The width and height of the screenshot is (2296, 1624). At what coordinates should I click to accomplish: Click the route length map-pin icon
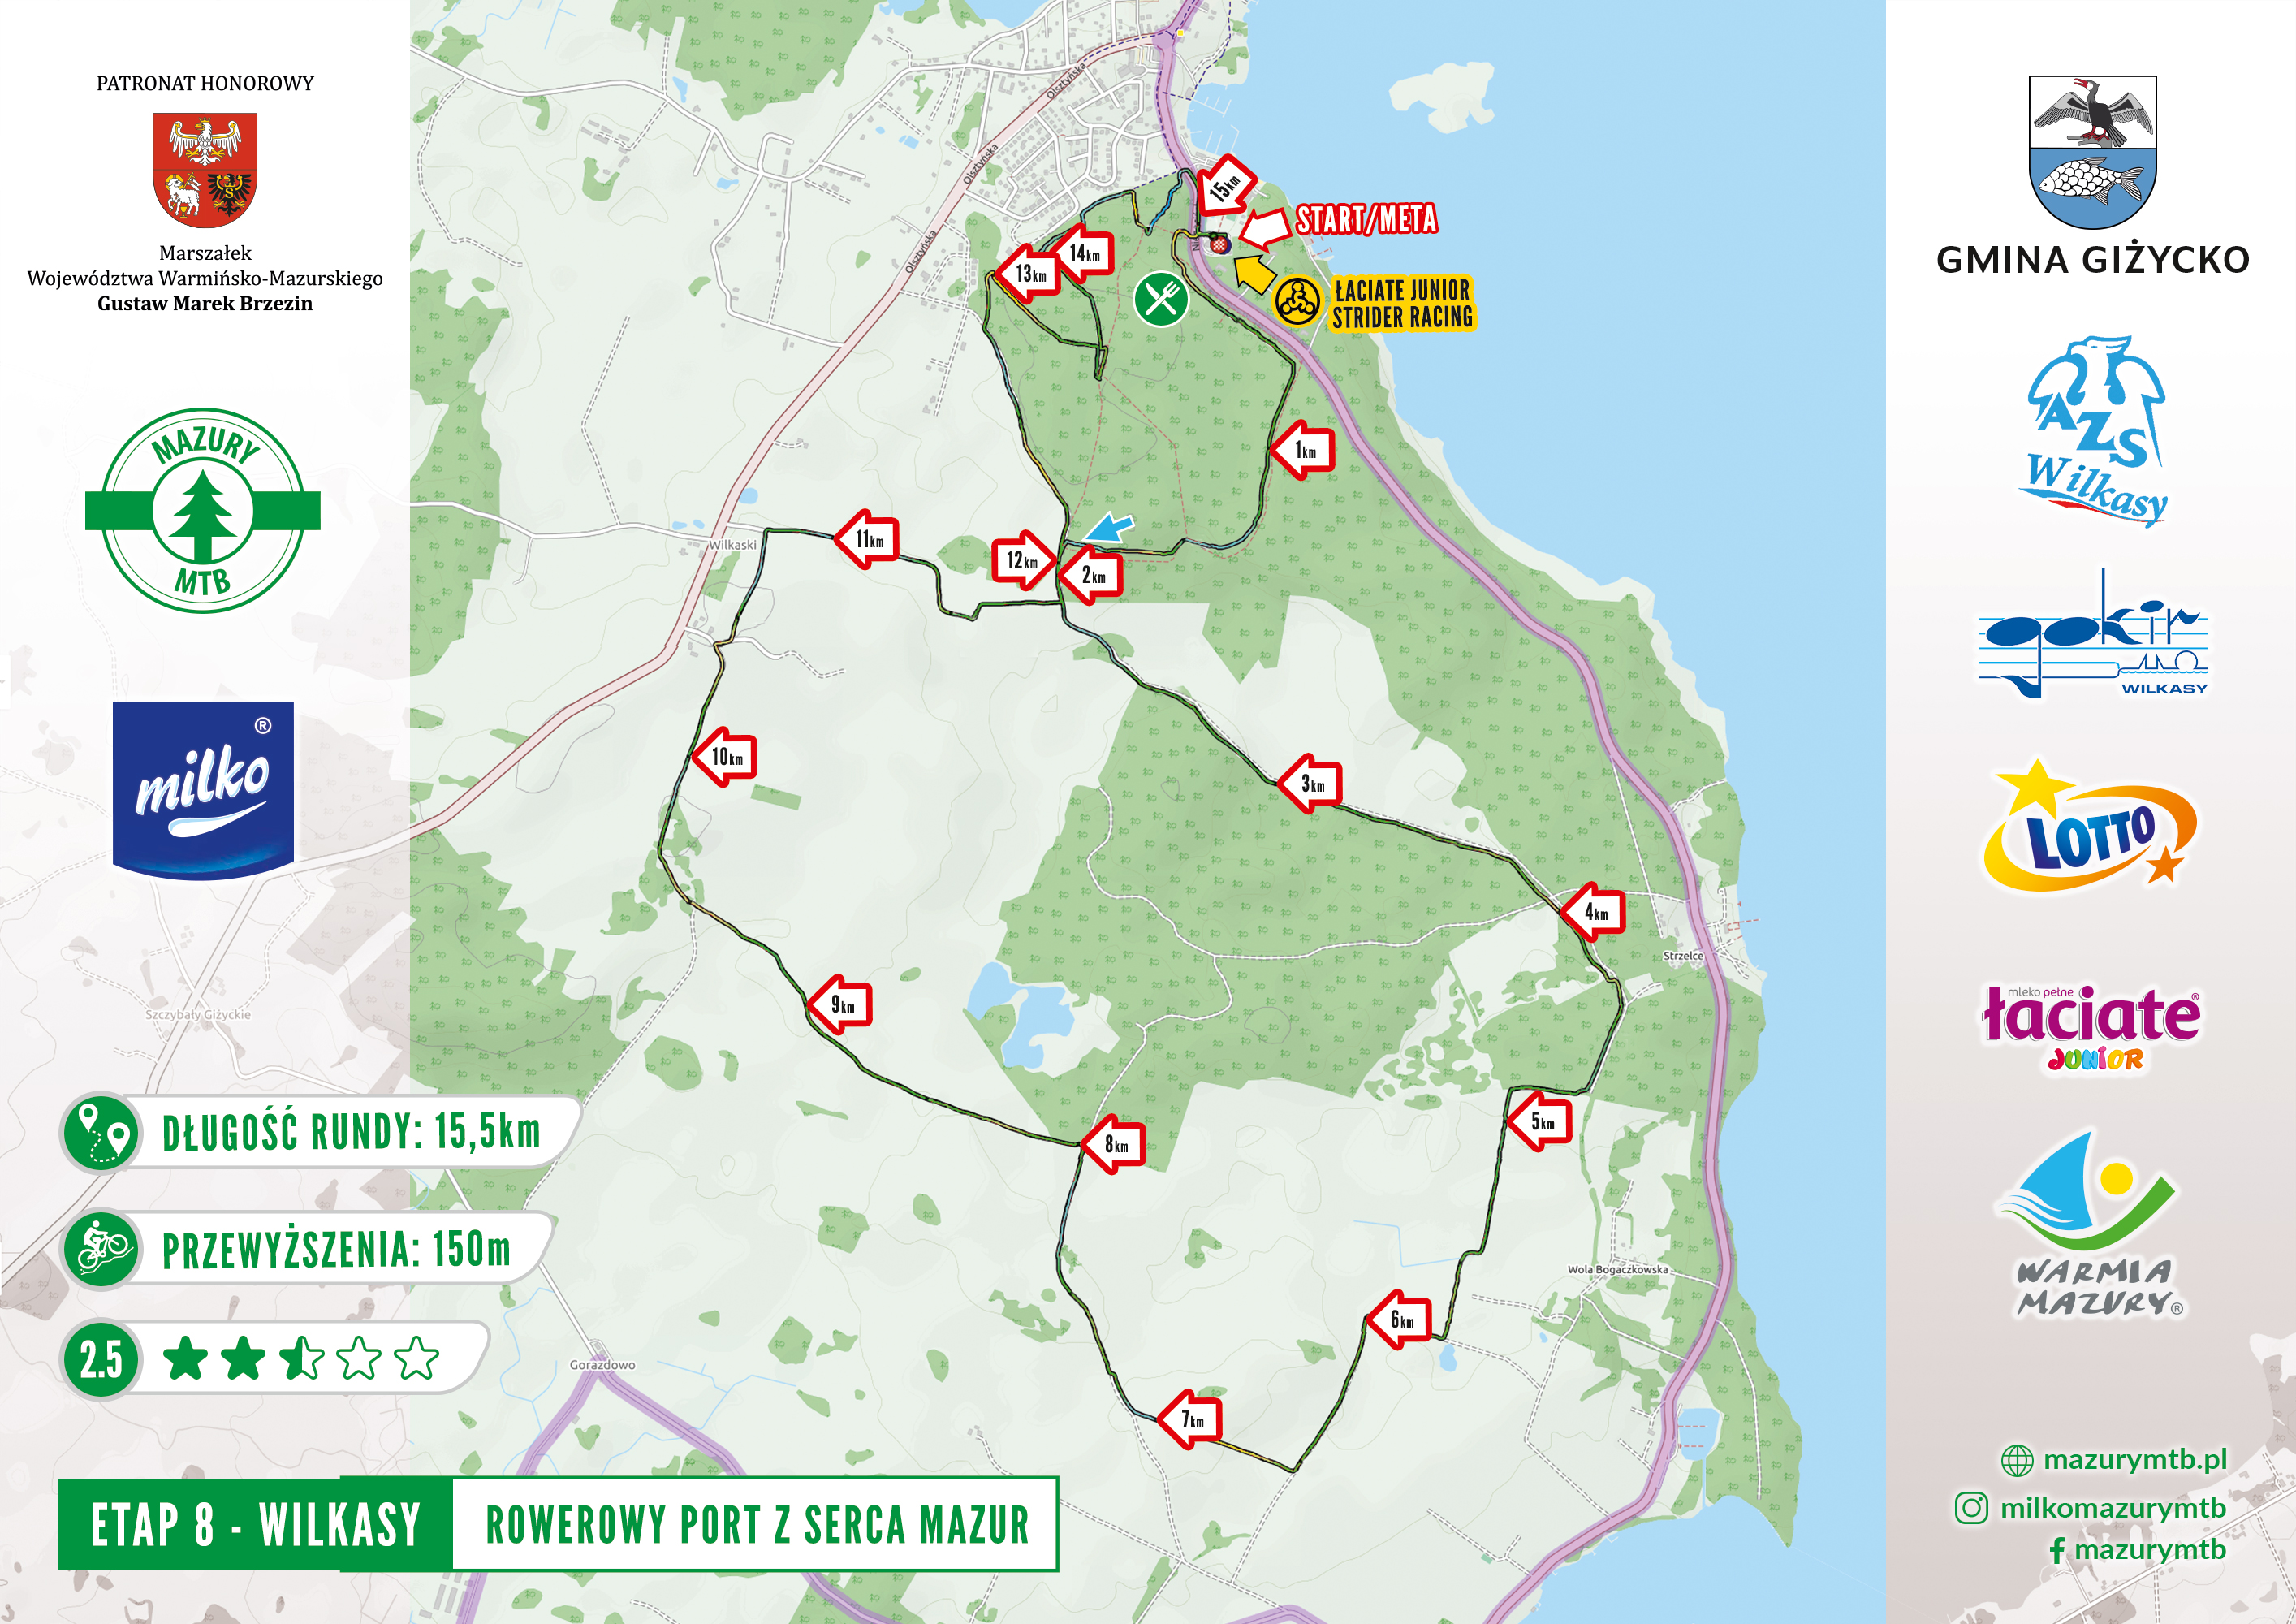[x=102, y=1132]
